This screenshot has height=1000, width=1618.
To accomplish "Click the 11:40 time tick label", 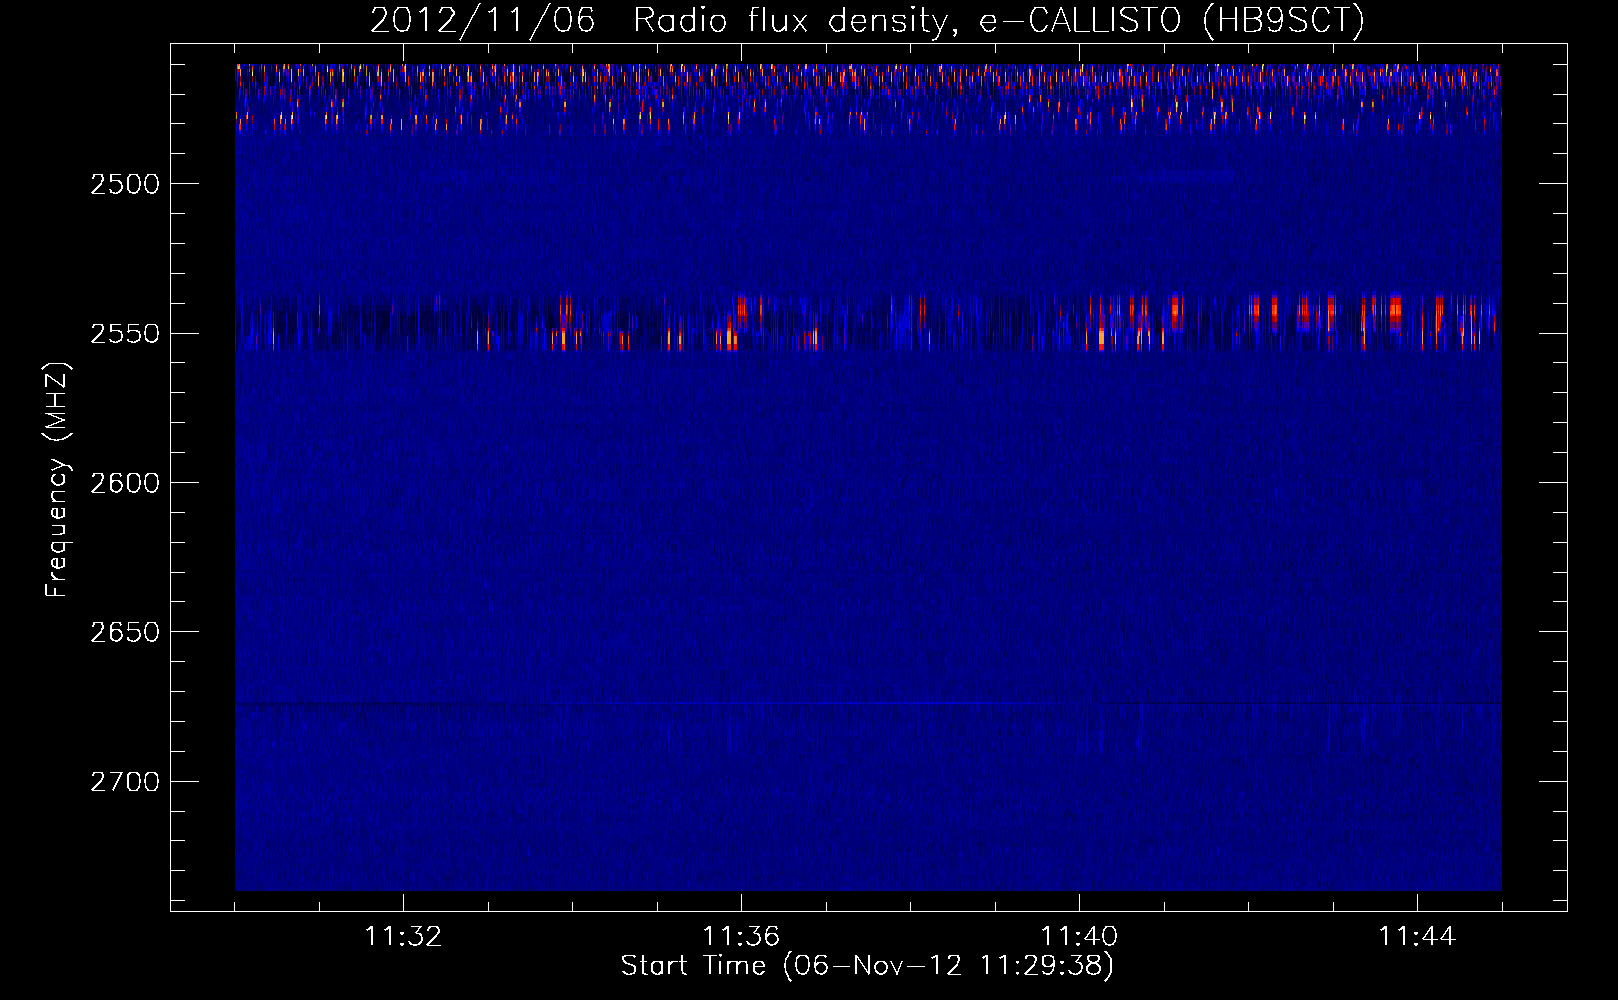I will [x=1079, y=937].
